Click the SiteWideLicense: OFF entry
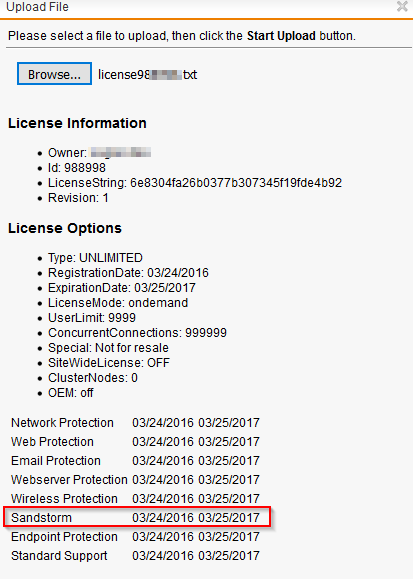This screenshot has height=579, width=413. [x=109, y=363]
